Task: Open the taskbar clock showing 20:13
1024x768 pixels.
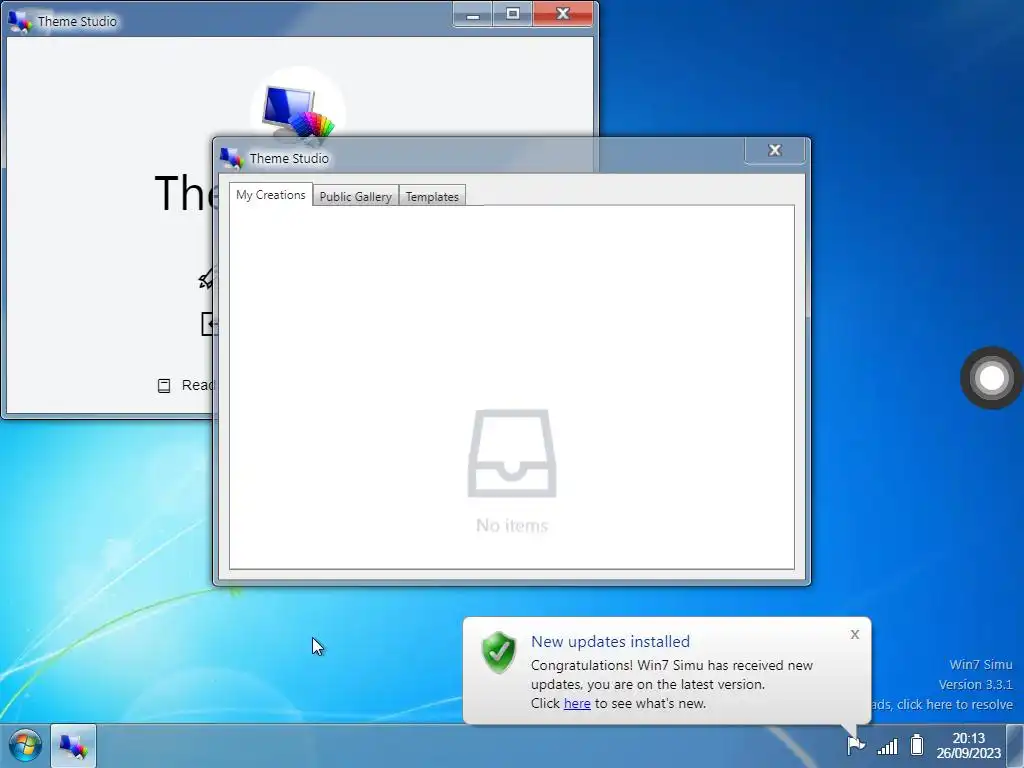Action: click(x=968, y=745)
